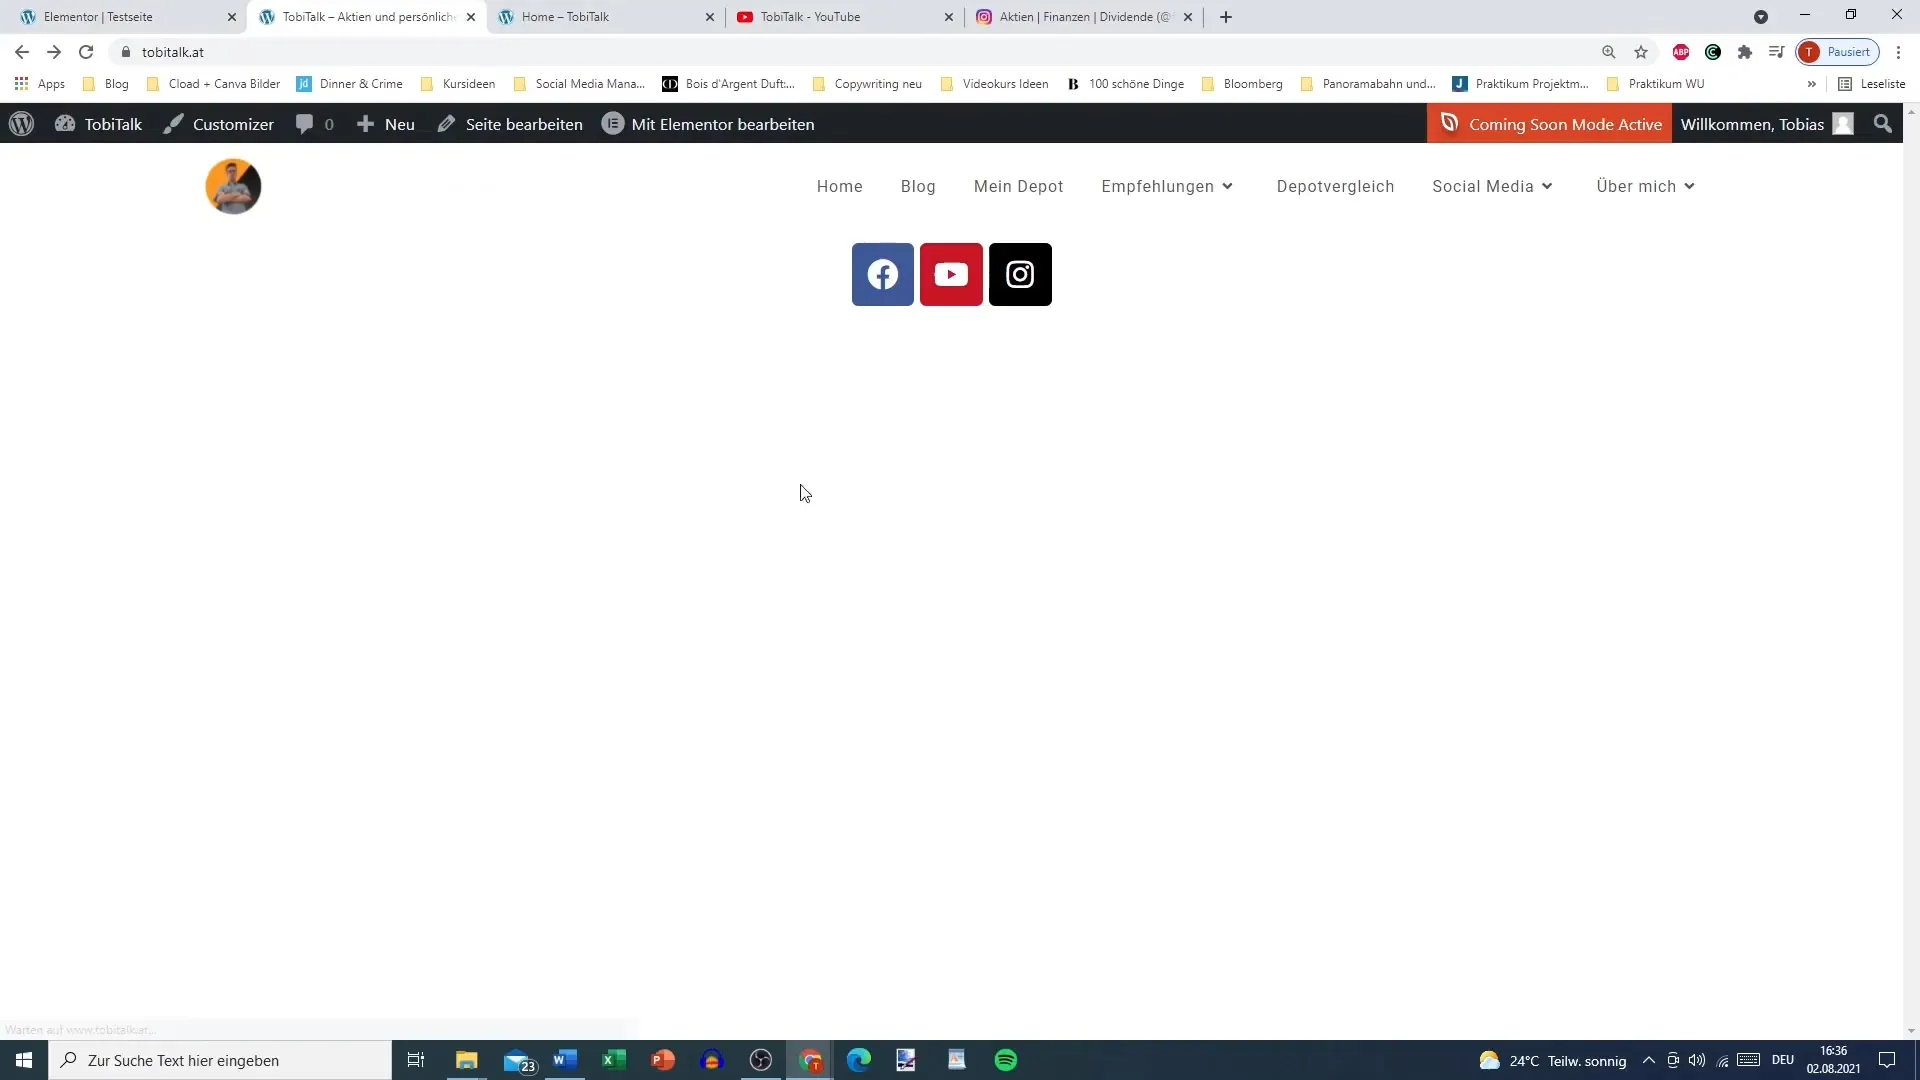This screenshot has height=1080, width=1920.
Task: Show more bookmarks via double chevron
Action: (1811, 84)
